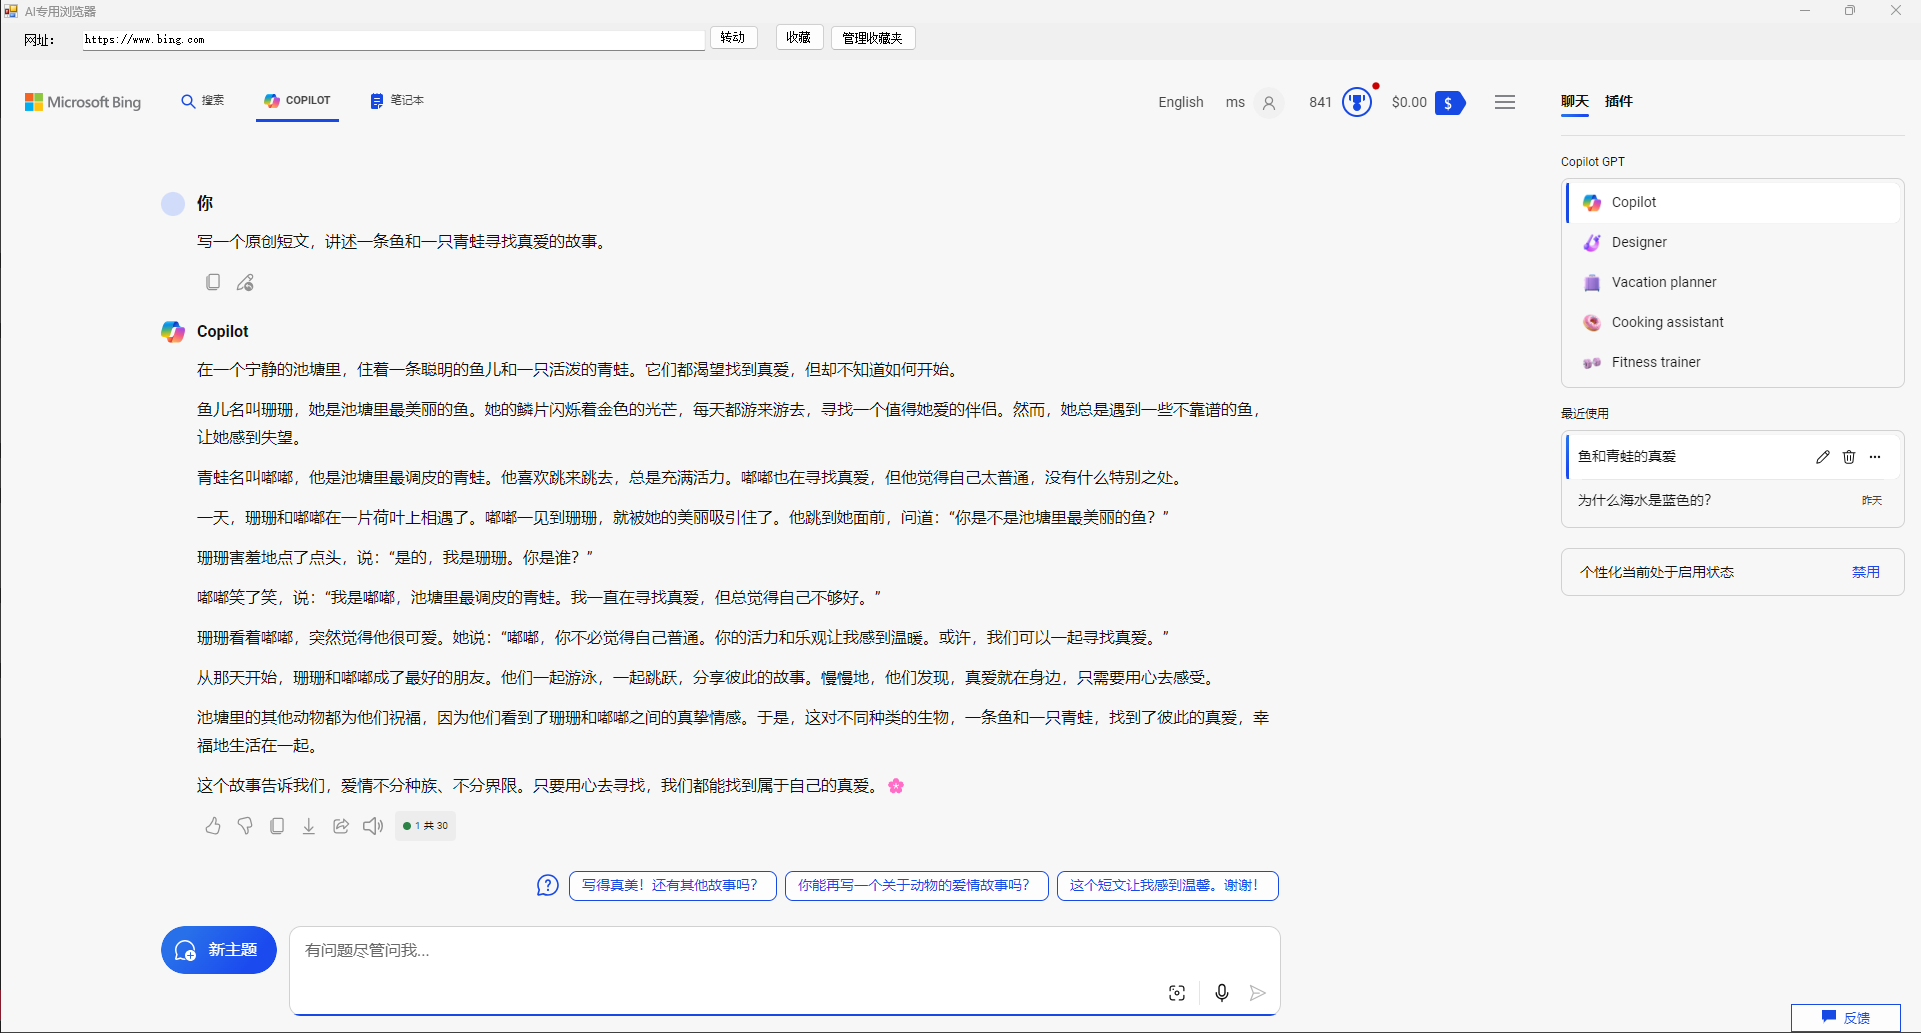The height and width of the screenshot is (1033, 1921).
Task: Click 禁用 to disable personalization
Action: coord(1865,572)
